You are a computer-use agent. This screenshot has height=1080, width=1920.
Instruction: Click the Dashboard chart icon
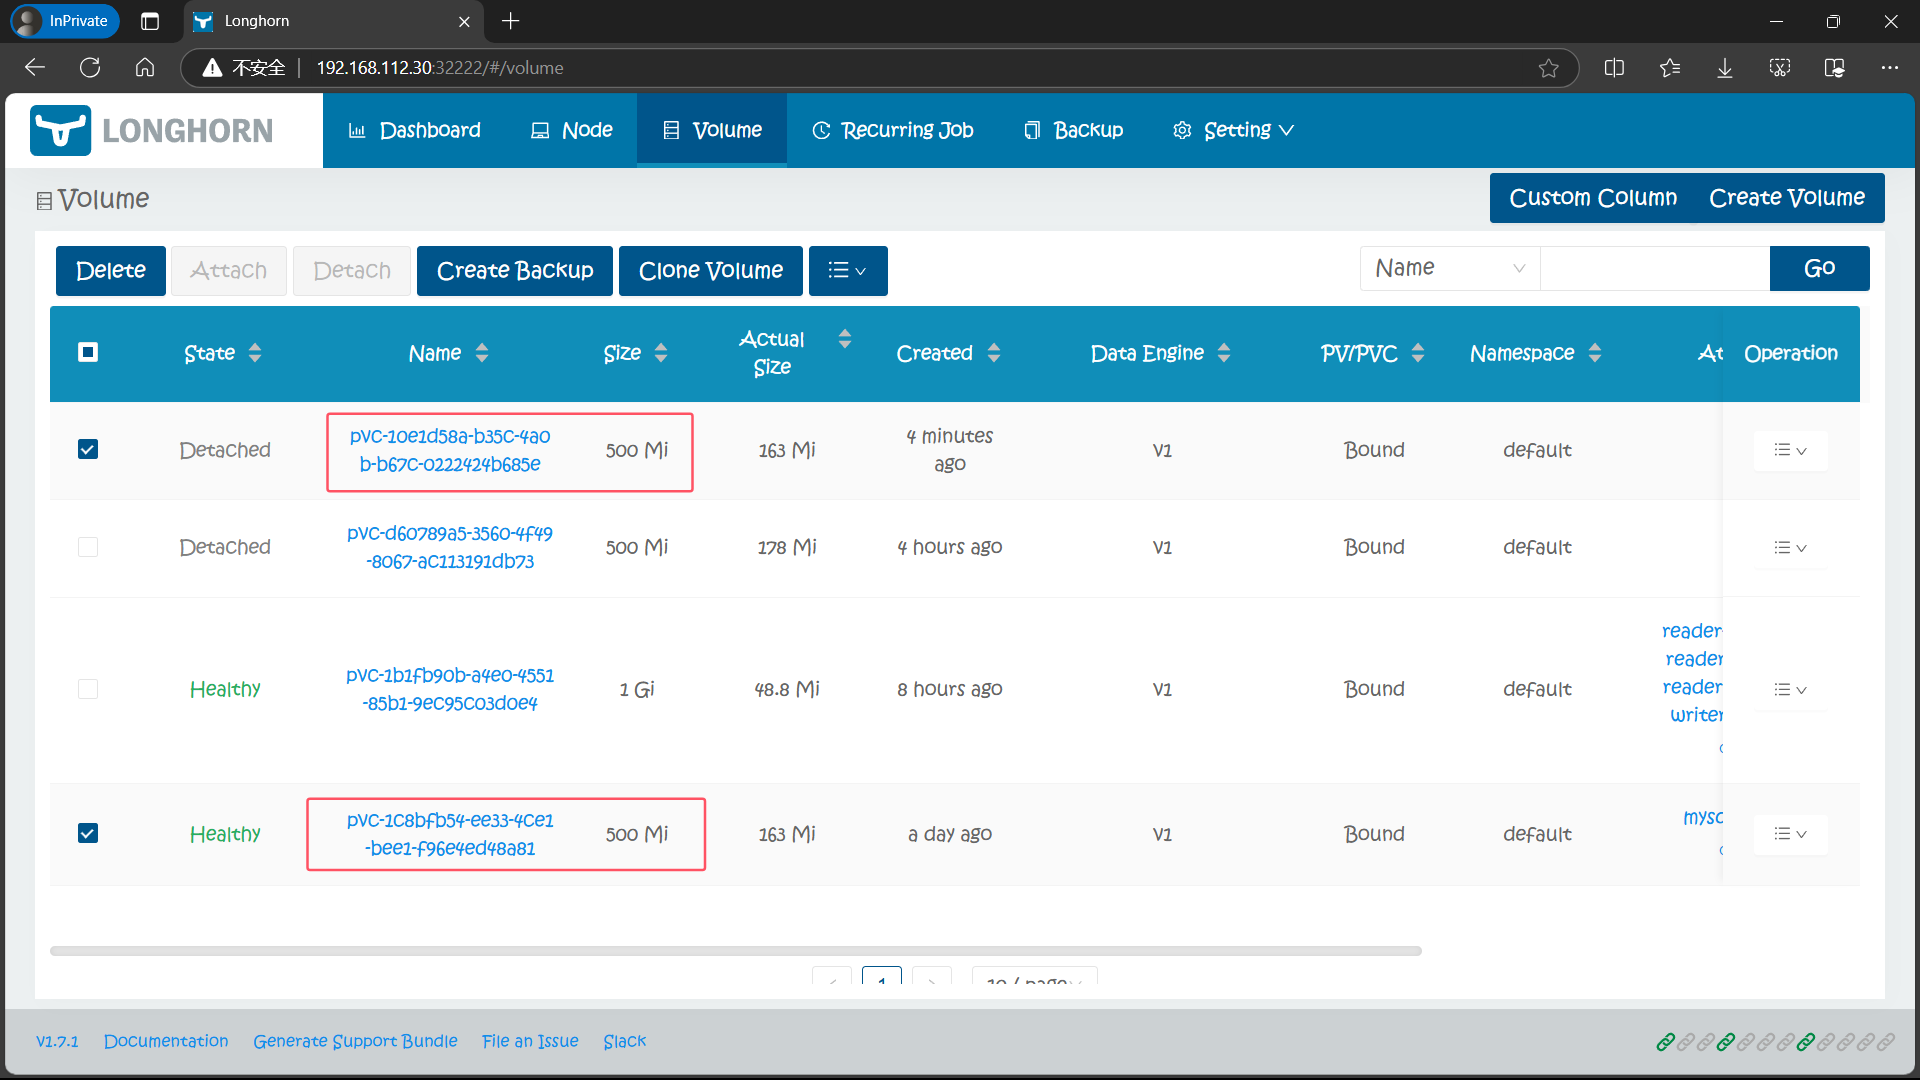click(357, 131)
